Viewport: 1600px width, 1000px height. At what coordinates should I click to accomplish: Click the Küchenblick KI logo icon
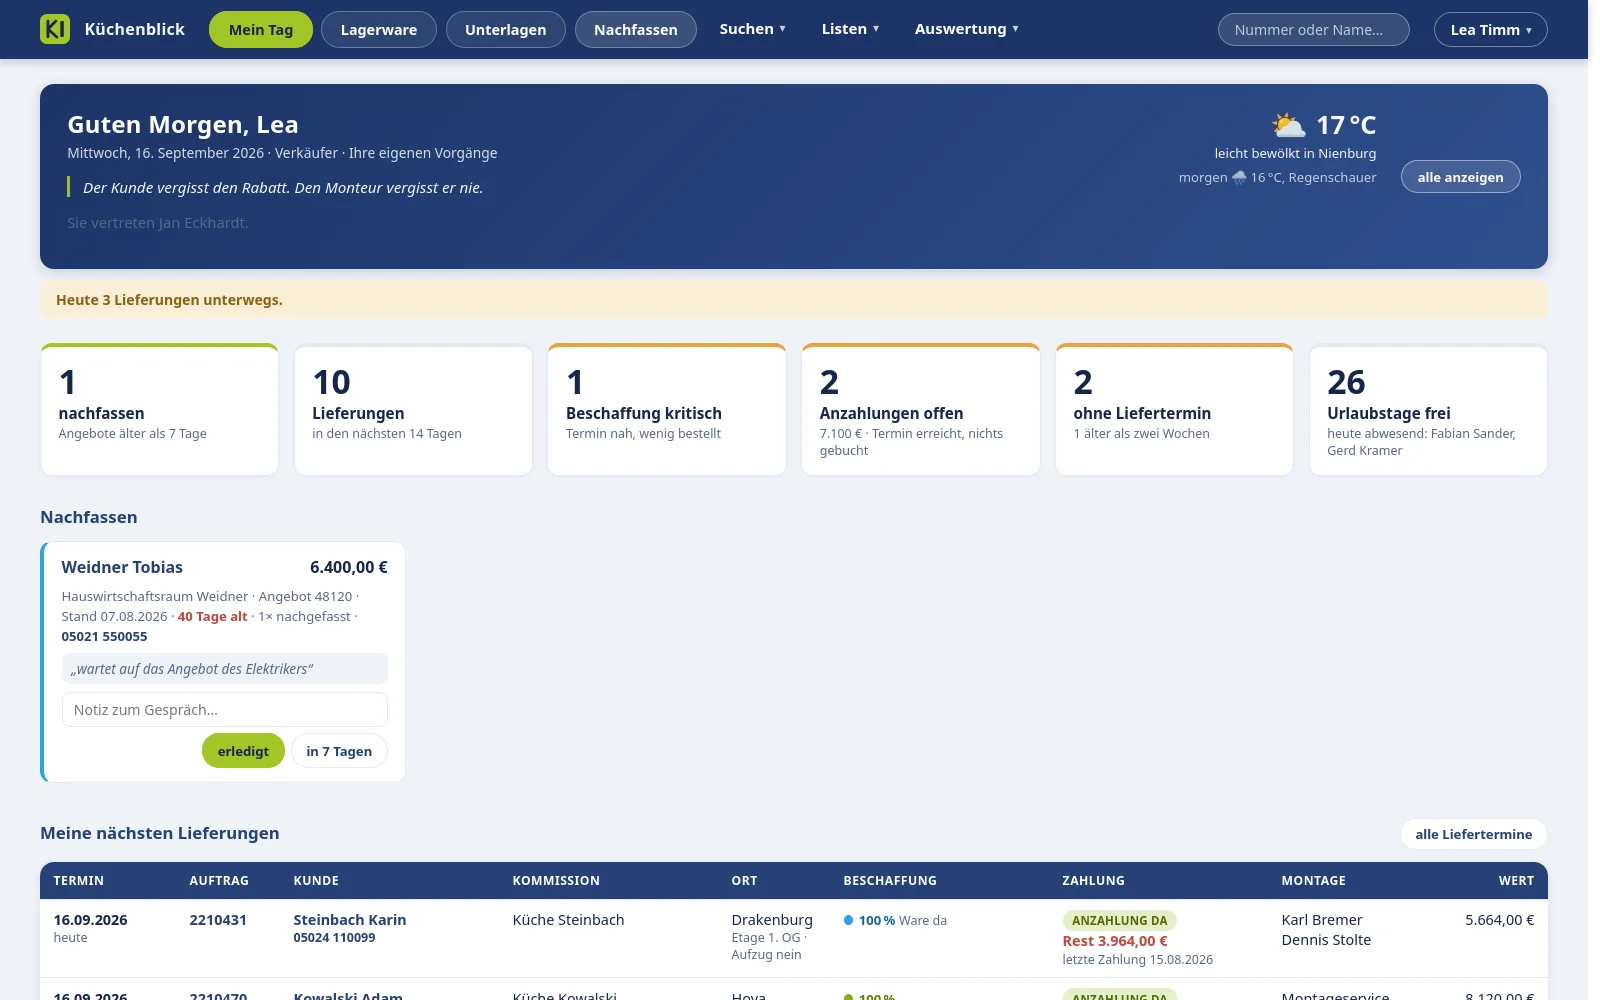click(55, 29)
